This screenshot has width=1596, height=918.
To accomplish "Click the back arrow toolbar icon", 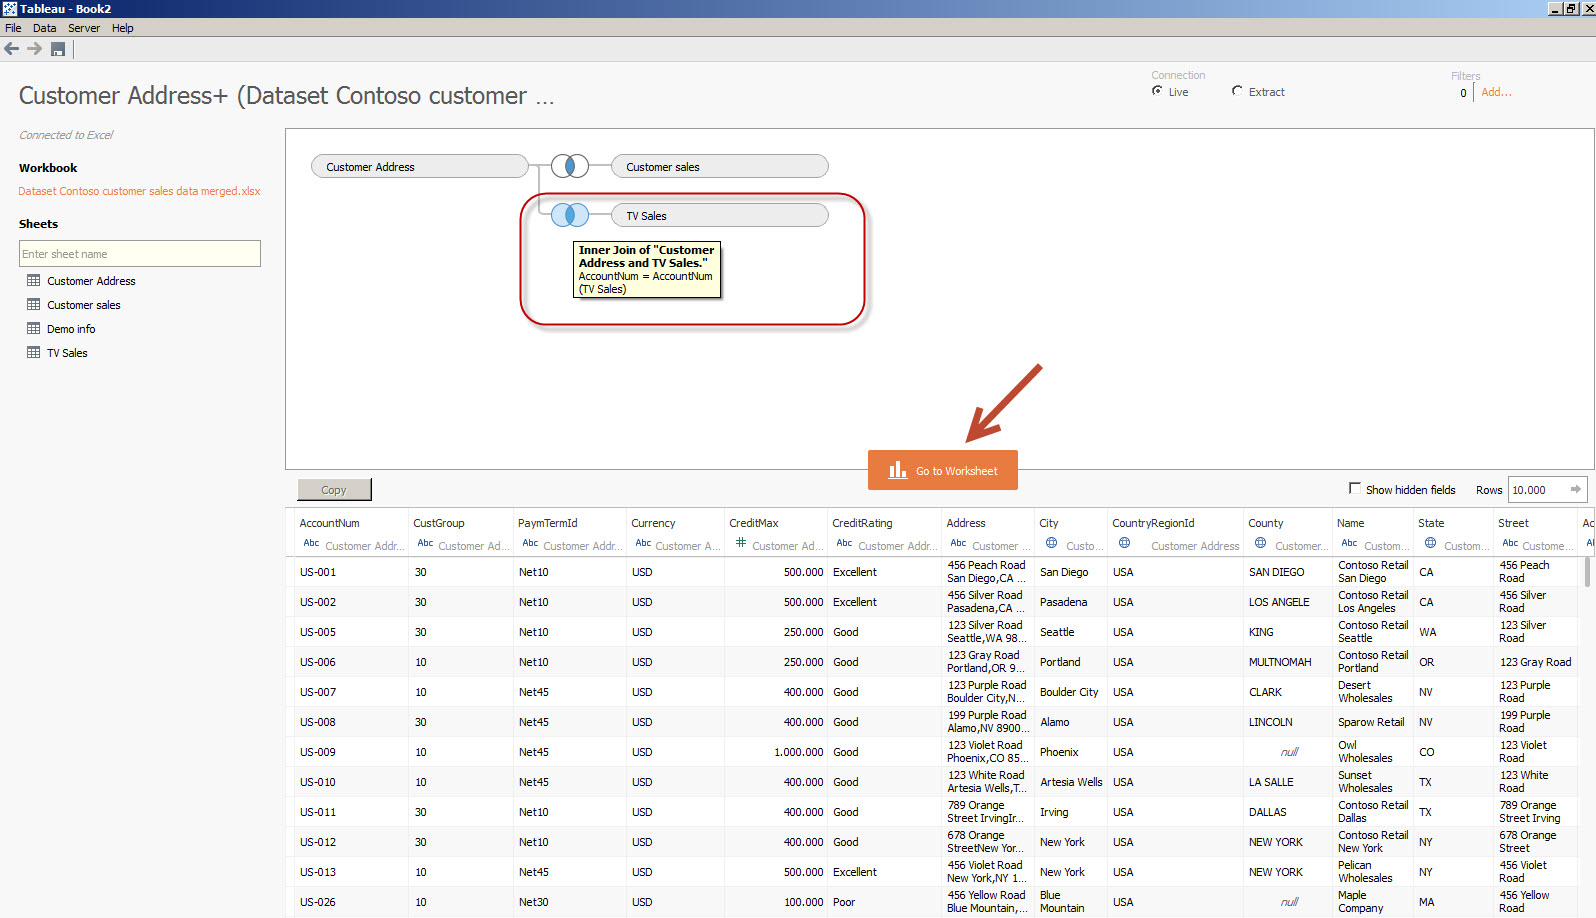I will tap(12, 48).
